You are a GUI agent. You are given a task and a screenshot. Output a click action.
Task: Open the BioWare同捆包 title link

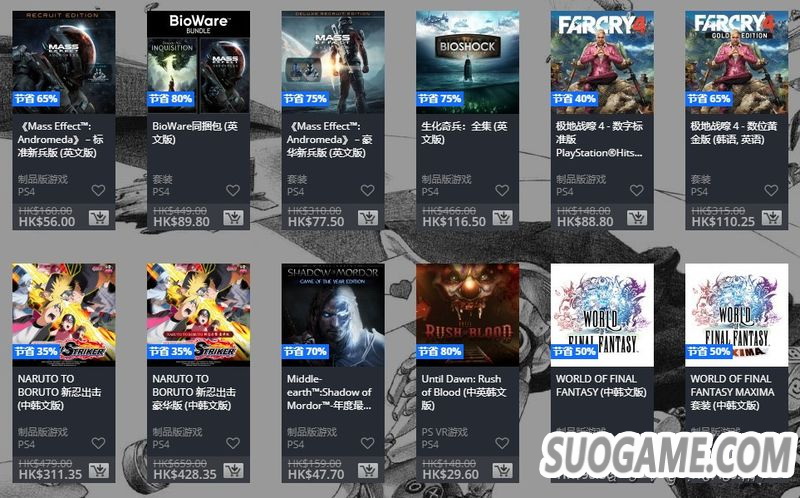195,133
